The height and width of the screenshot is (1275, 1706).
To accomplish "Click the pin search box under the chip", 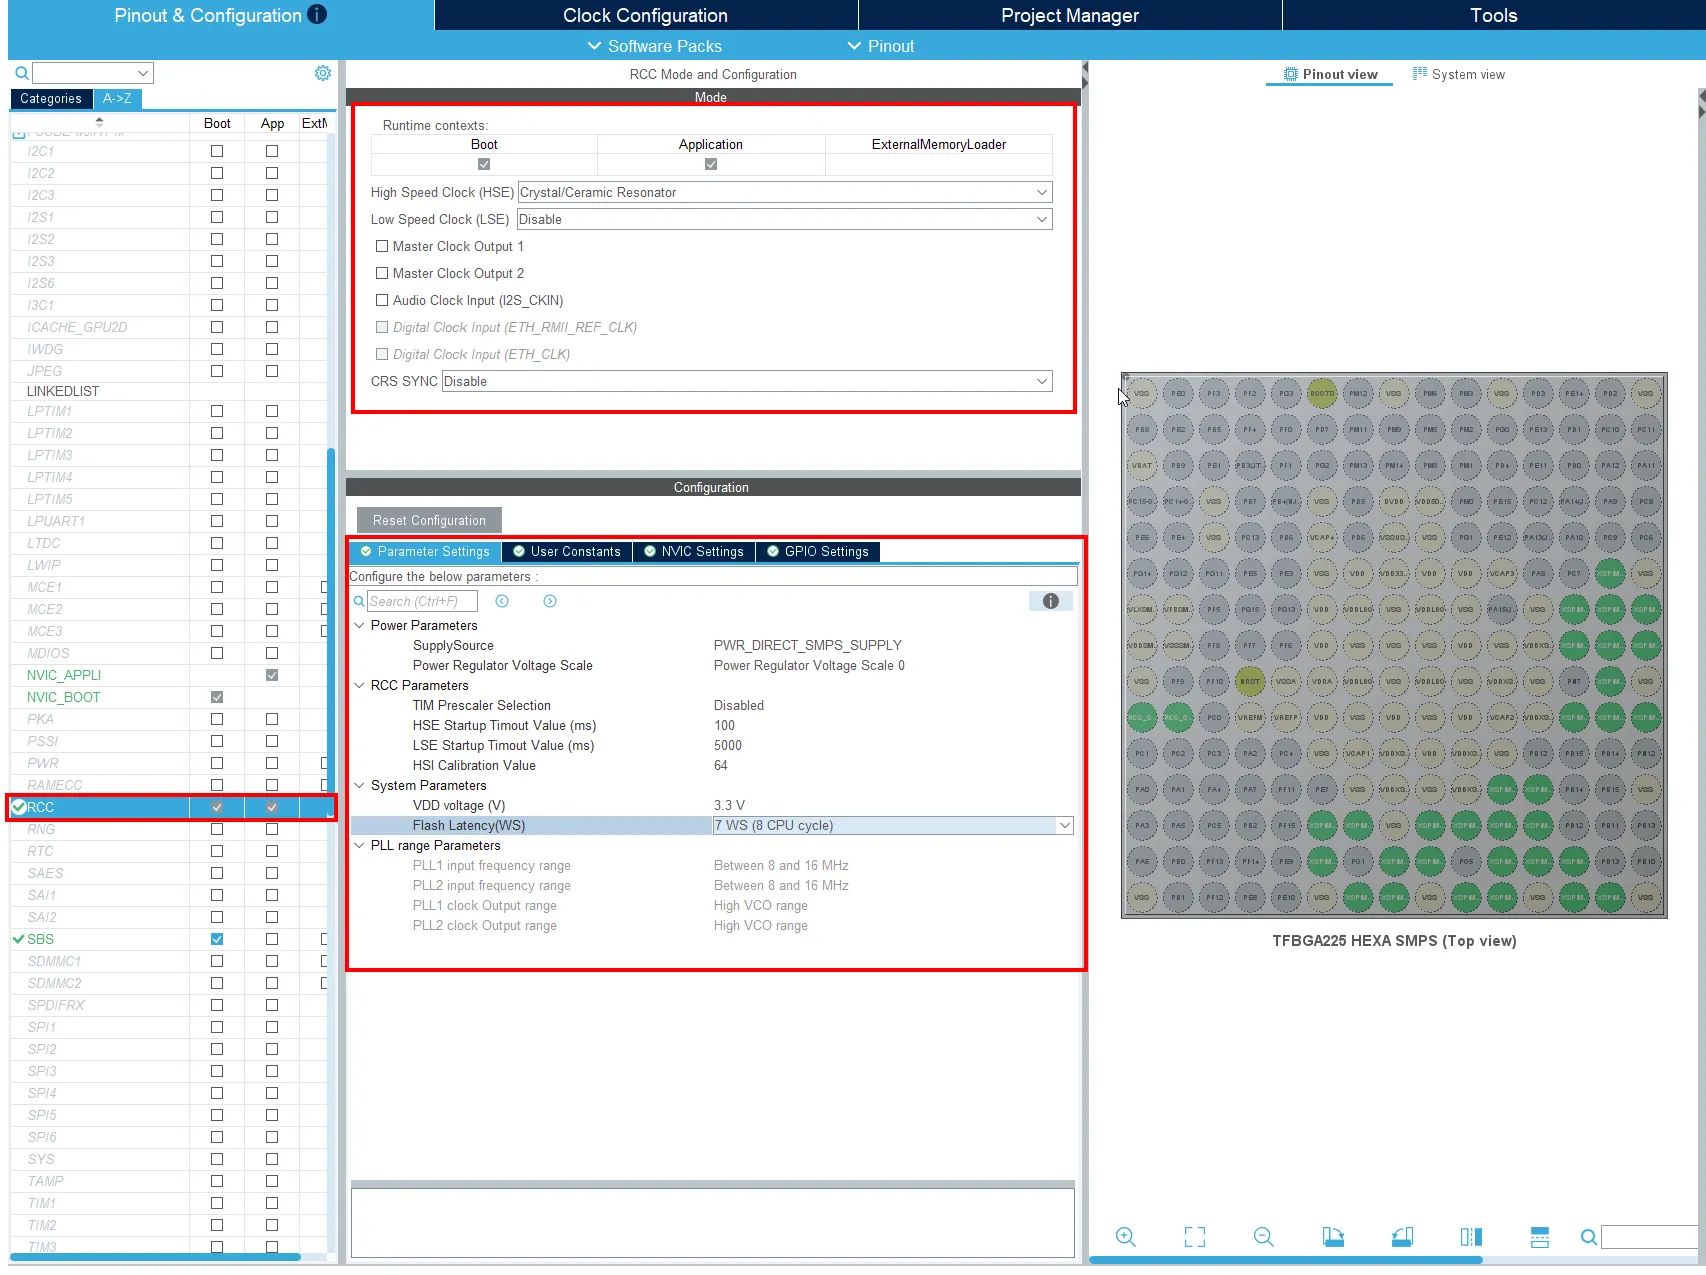I will pos(1652,1237).
